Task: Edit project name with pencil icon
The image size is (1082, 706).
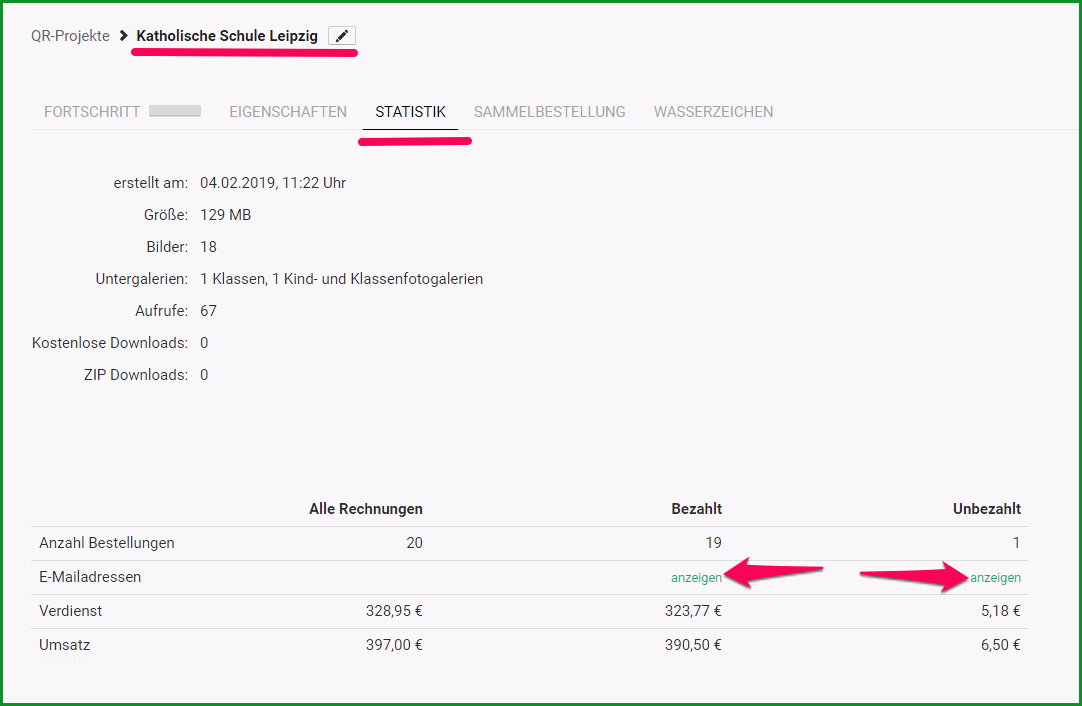Action: click(x=342, y=36)
